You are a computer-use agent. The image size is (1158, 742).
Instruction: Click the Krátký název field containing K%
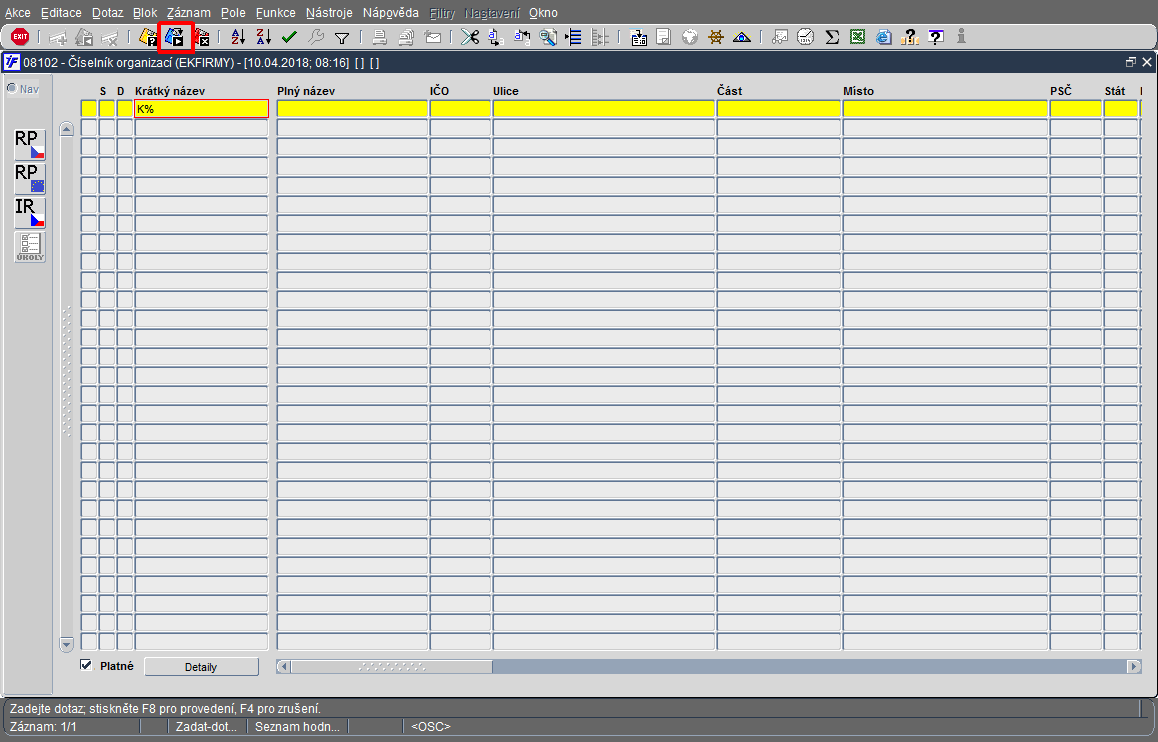(x=201, y=109)
